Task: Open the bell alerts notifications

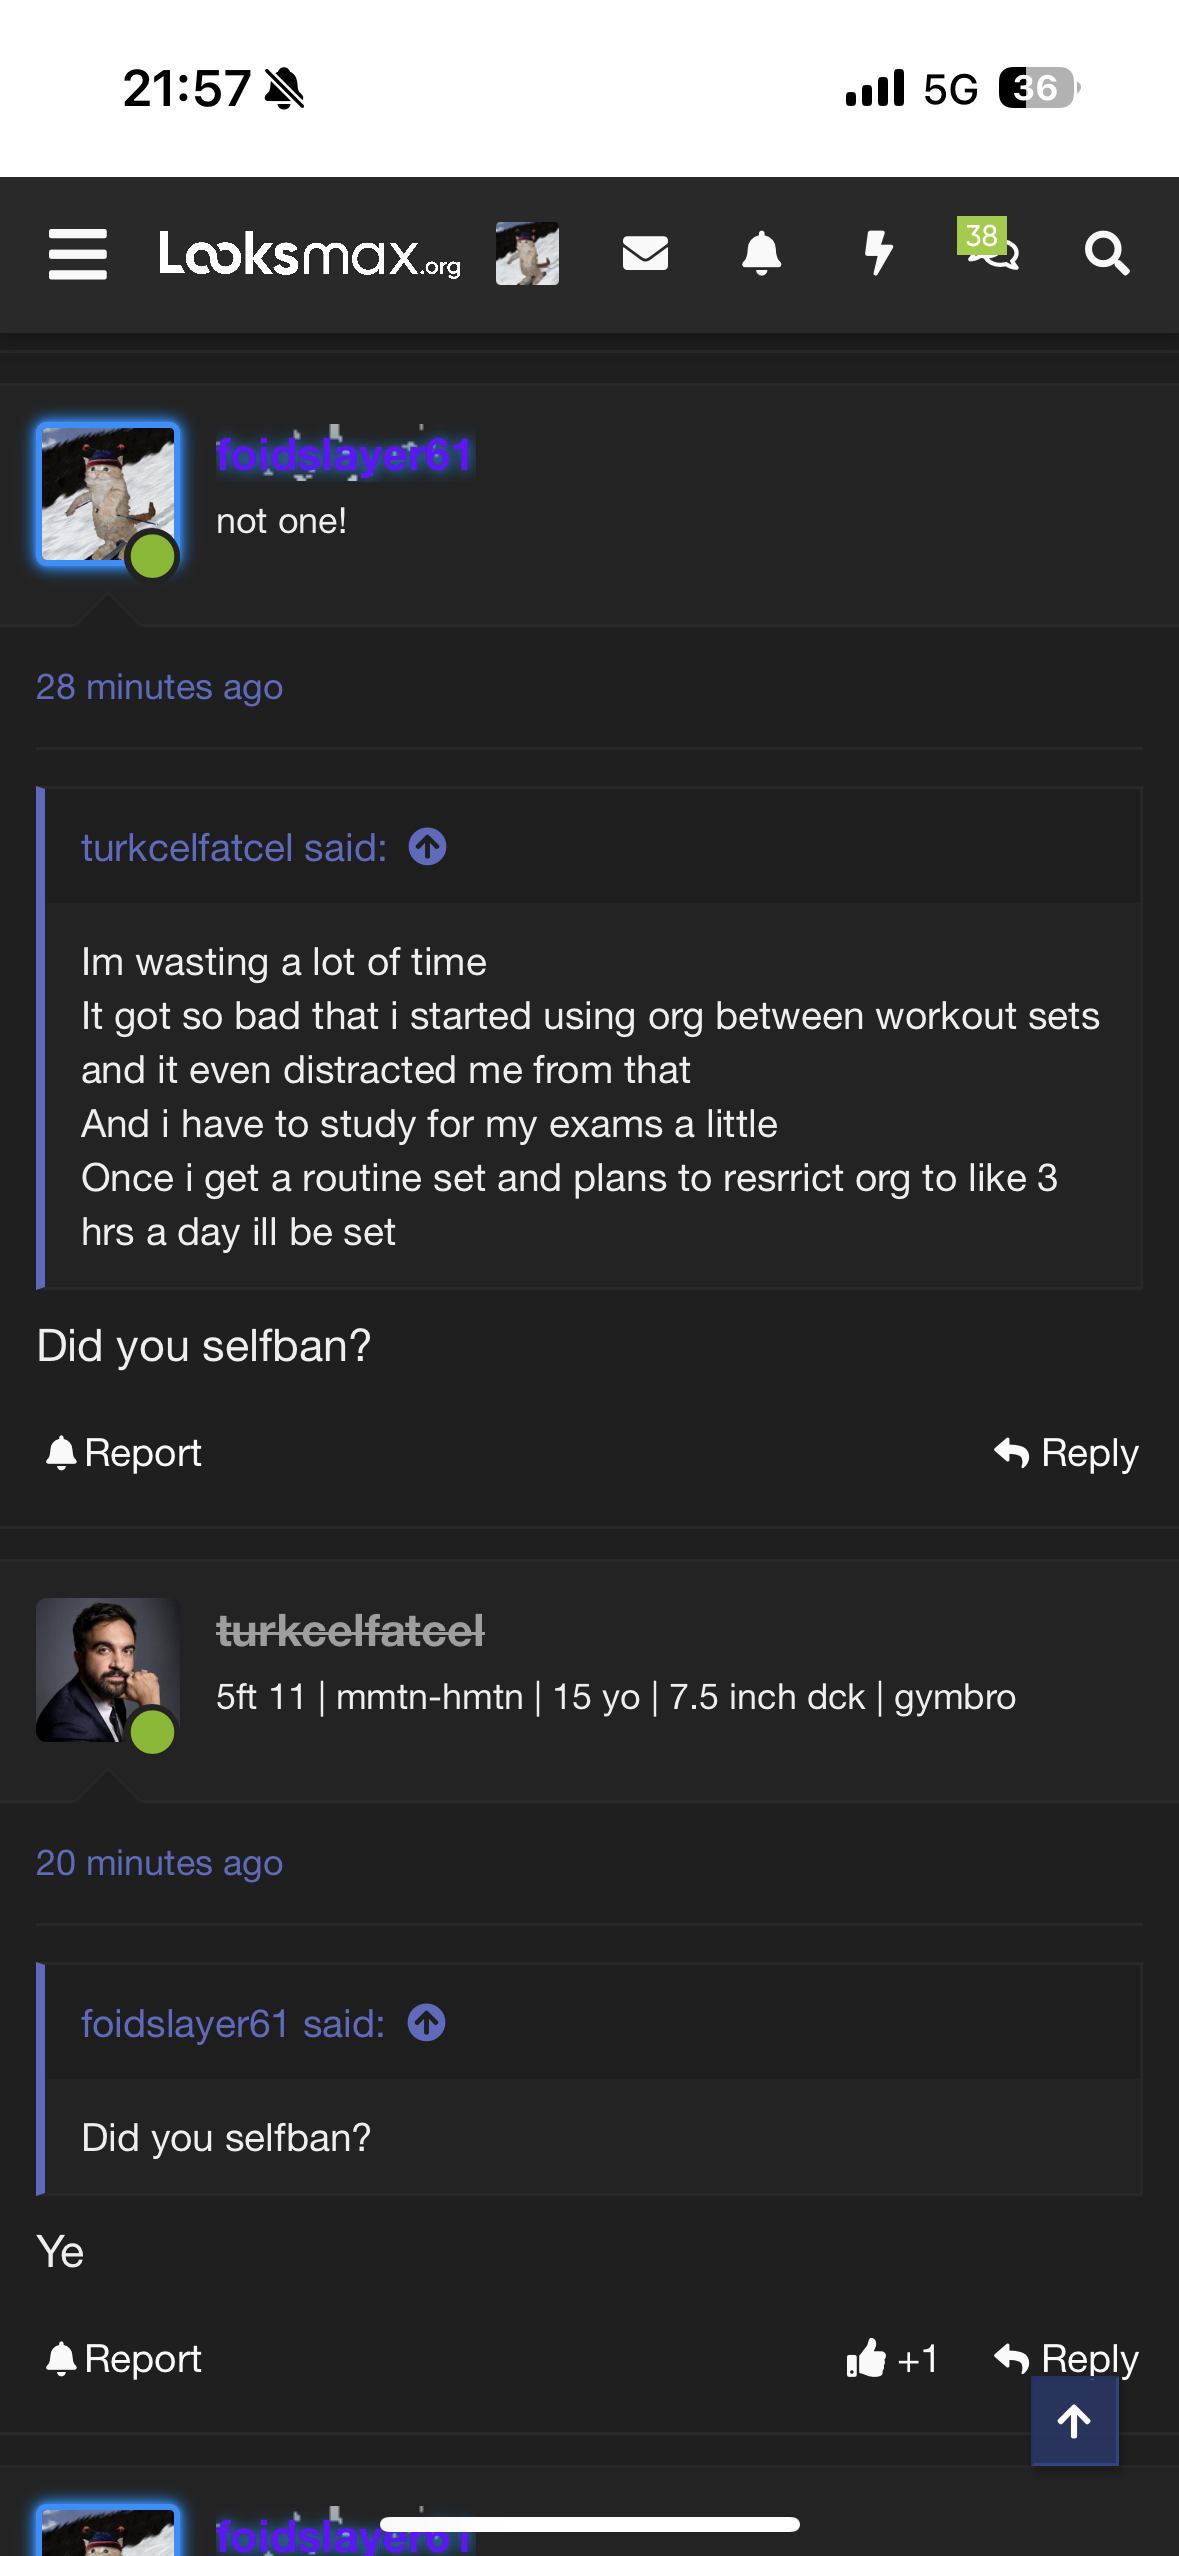Action: [761, 254]
